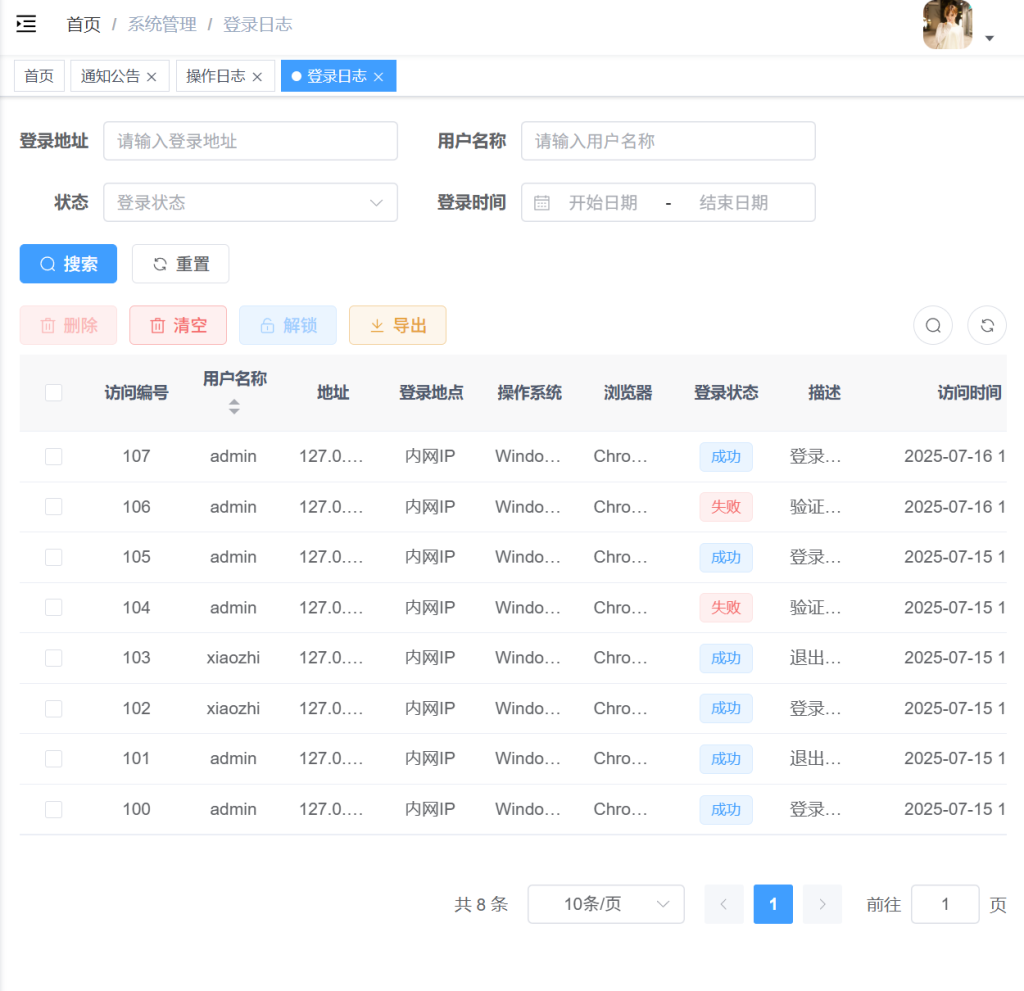Close the 通知公告 tab using its X

[152, 77]
